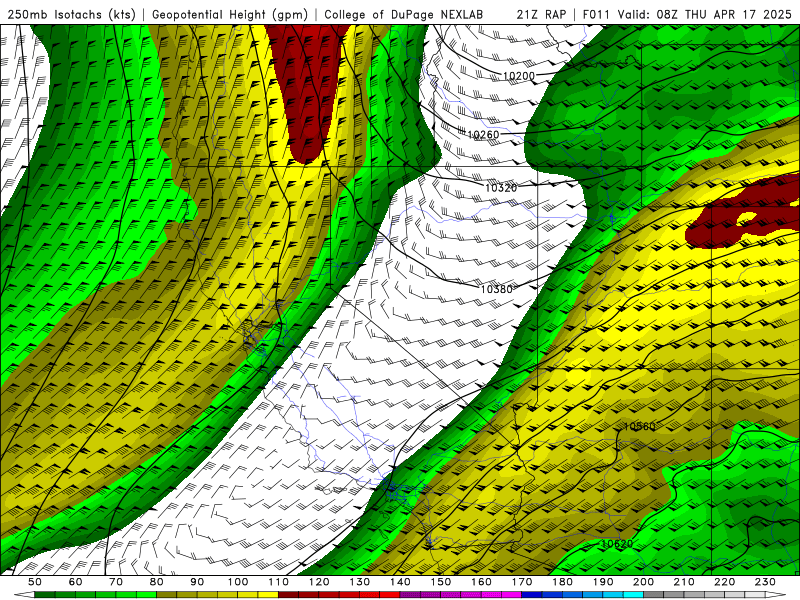Viewport: 800px width, 600px height.
Task: Click the 170 value on the color scale
Action: pyautogui.click(x=522, y=582)
